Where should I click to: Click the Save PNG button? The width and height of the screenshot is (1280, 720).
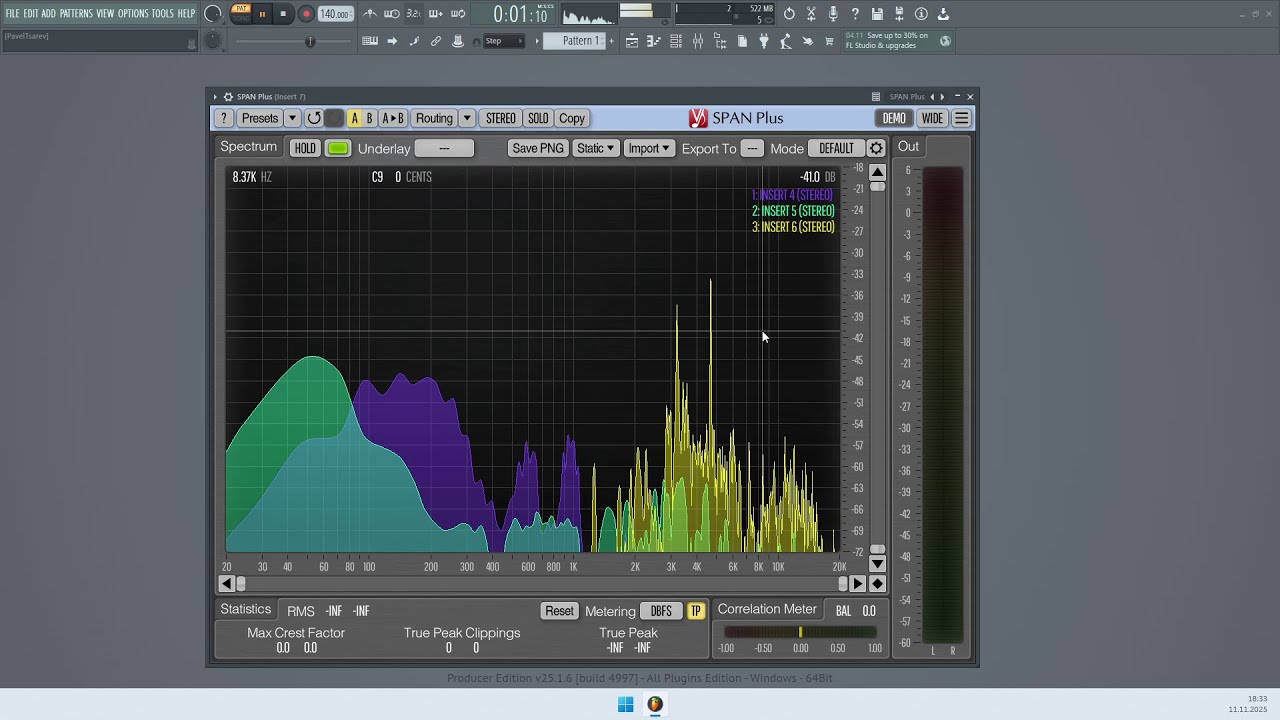538,148
